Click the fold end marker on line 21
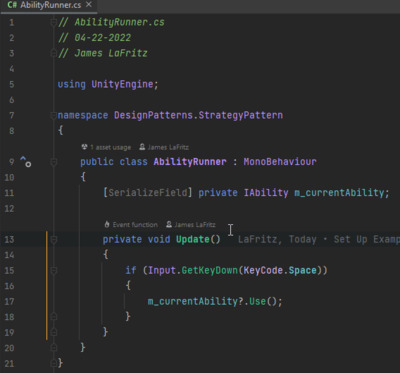The image size is (400, 373). point(53,363)
